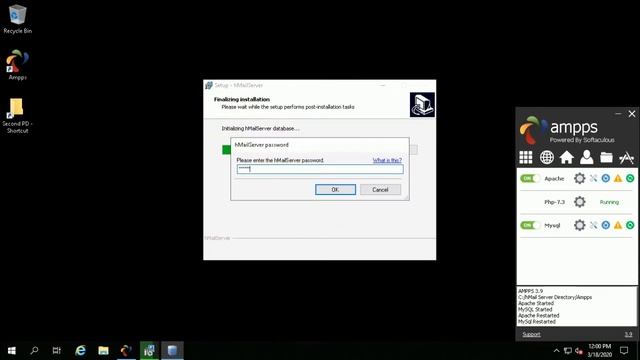This screenshot has height=360, width=640.
Task: Open the Ampps desktop shortcut
Action: [17, 65]
